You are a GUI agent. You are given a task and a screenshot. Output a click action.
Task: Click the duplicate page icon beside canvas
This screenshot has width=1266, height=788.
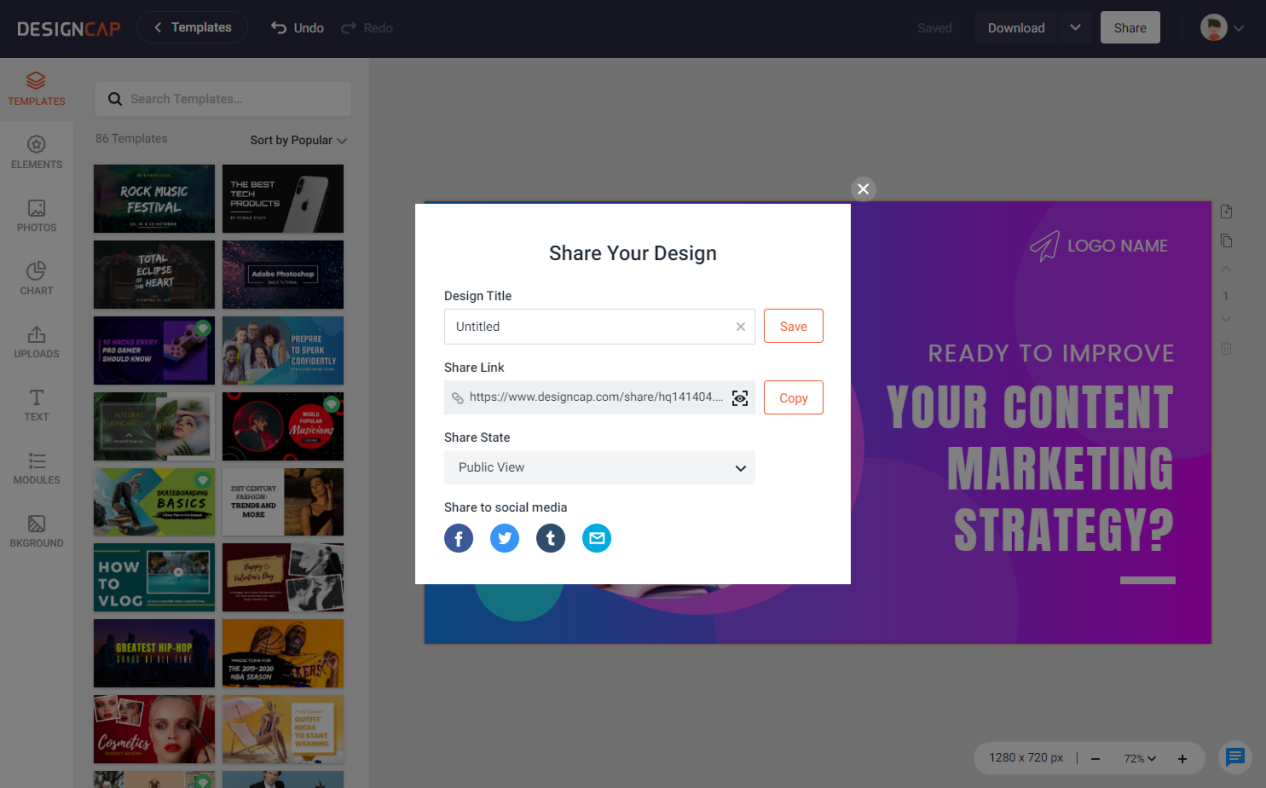point(1227,241)
